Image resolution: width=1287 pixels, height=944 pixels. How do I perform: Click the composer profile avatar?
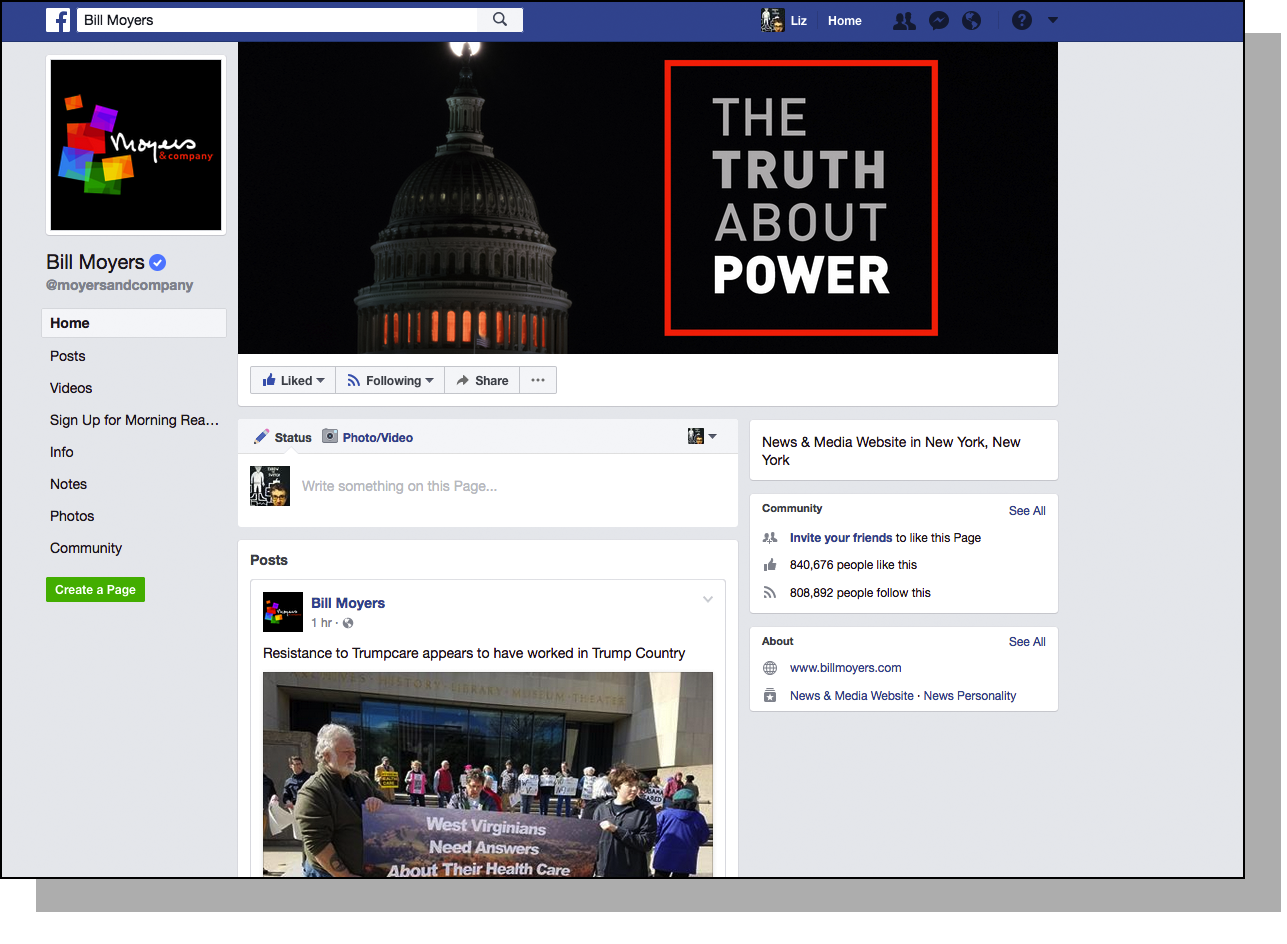pyautogui.click(x=270, y=486)
